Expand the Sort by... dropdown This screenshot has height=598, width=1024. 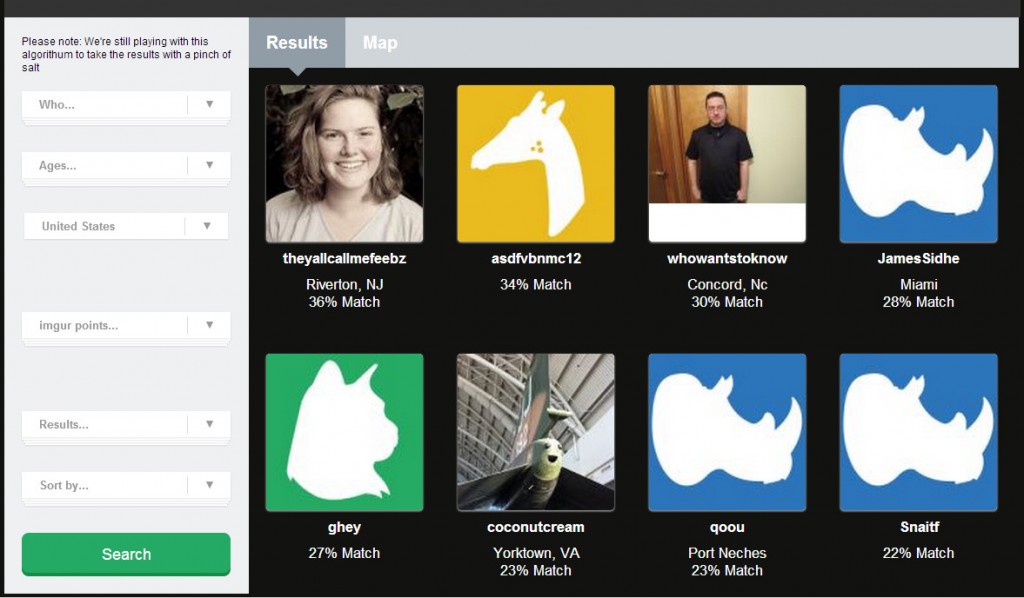(x=126, y=485)
